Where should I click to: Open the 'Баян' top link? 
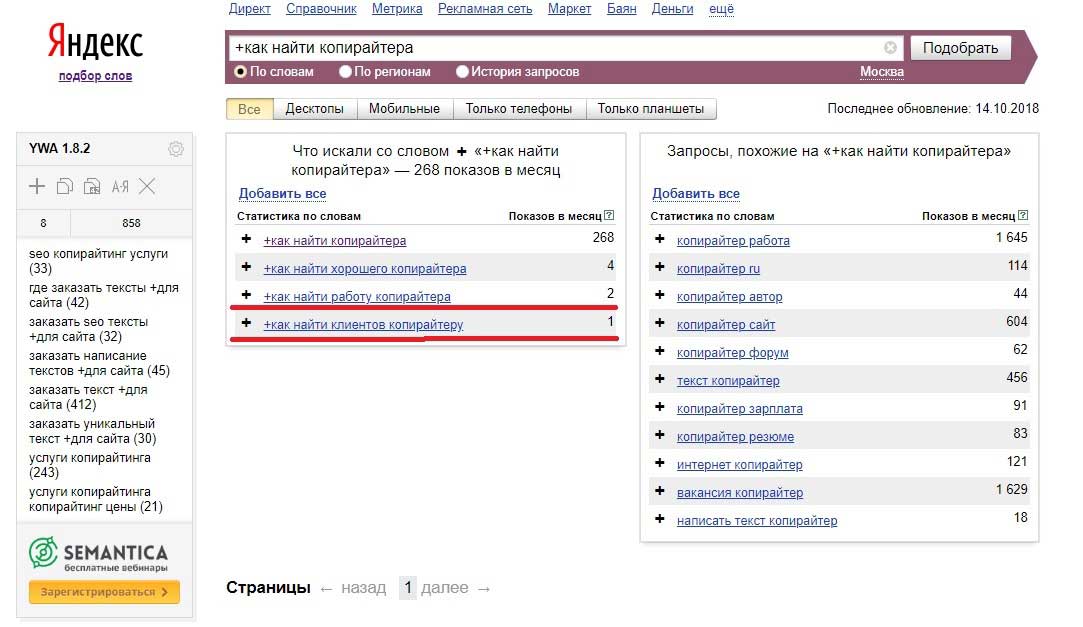click(x=622, y=9)
